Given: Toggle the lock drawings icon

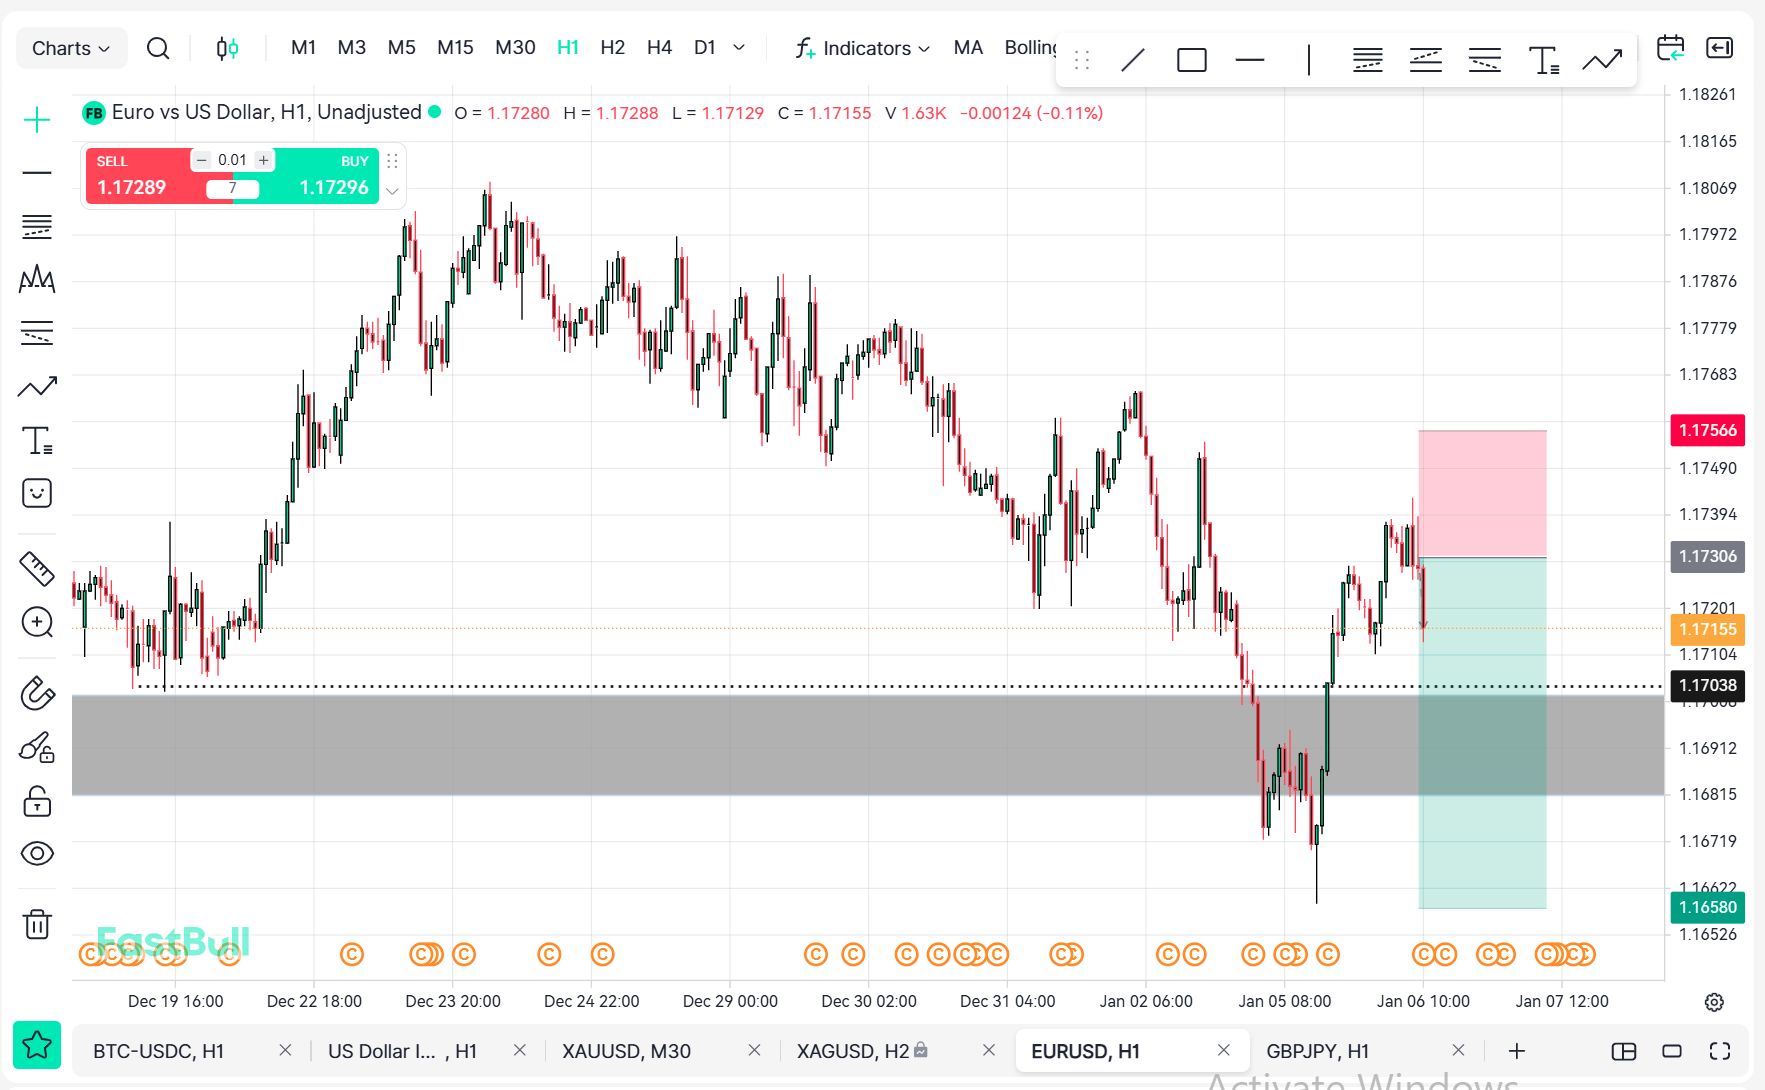Looking at the screenshot, I should coord(37,801).
